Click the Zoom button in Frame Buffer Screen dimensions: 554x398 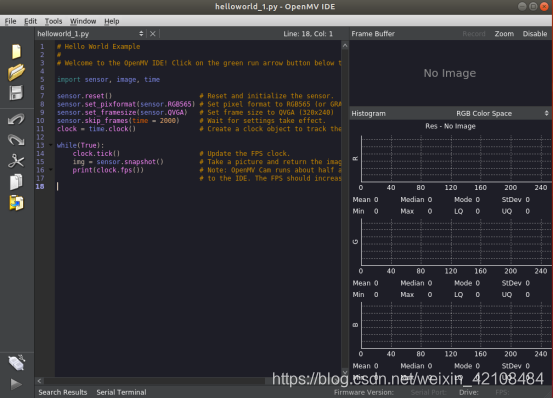click(x=504, y=34)
